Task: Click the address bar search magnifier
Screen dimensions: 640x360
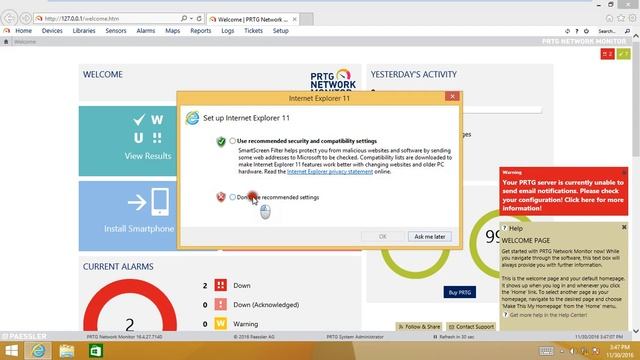Action: pyautogui.click(x=184, y=18)
